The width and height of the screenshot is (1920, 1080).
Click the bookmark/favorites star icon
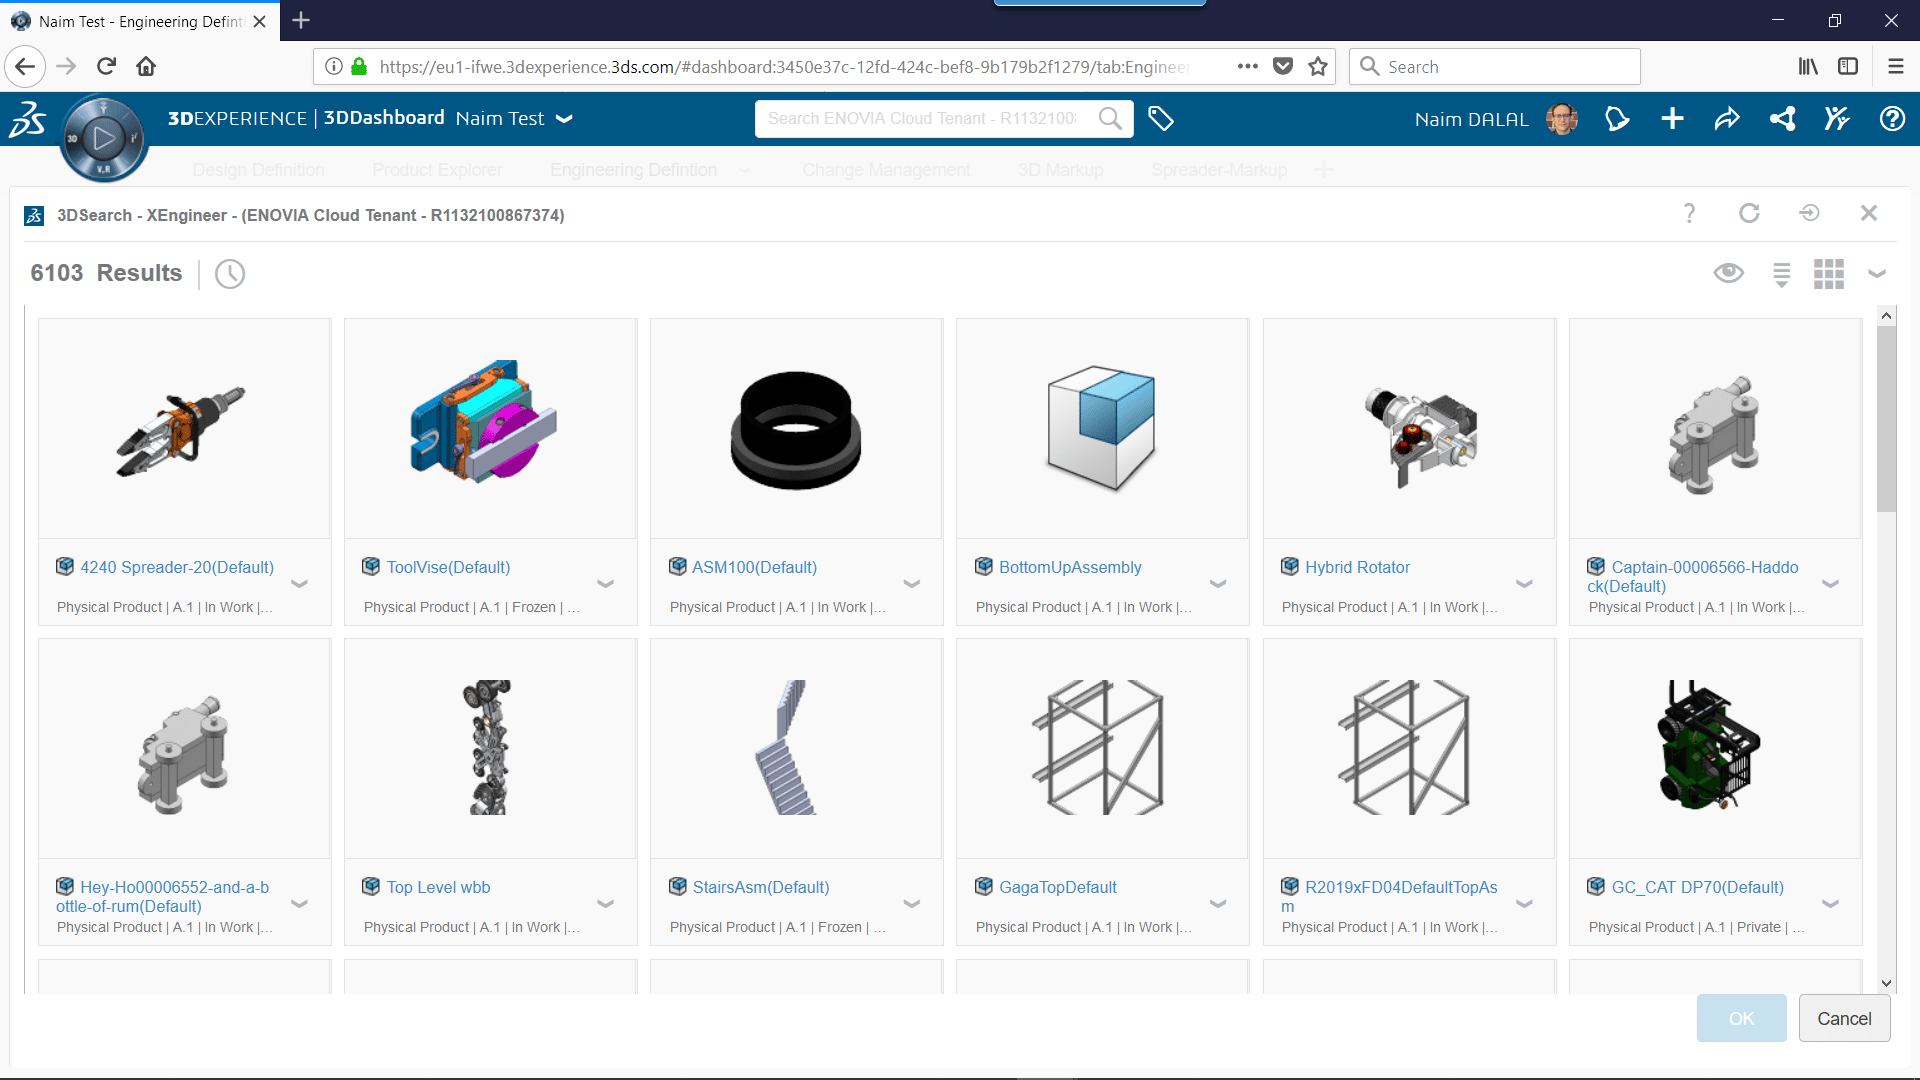[1317, 66]
